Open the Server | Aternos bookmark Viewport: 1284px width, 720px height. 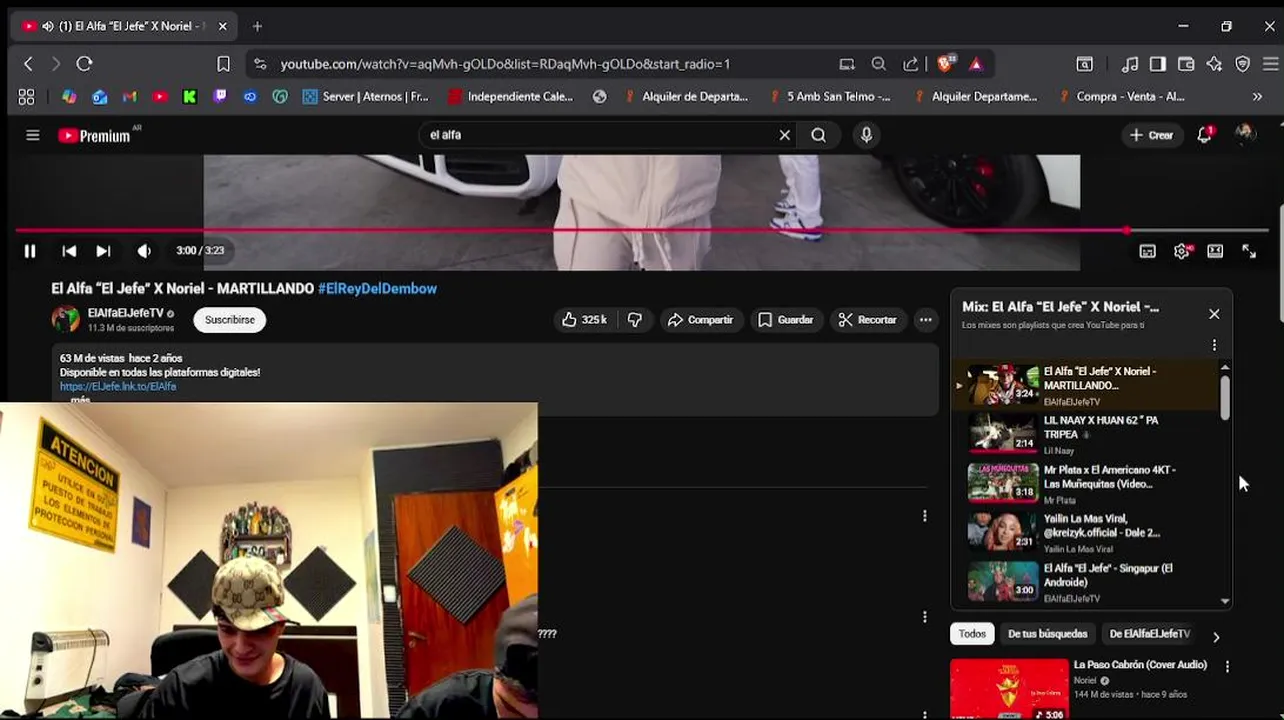(x=365, y=97)
